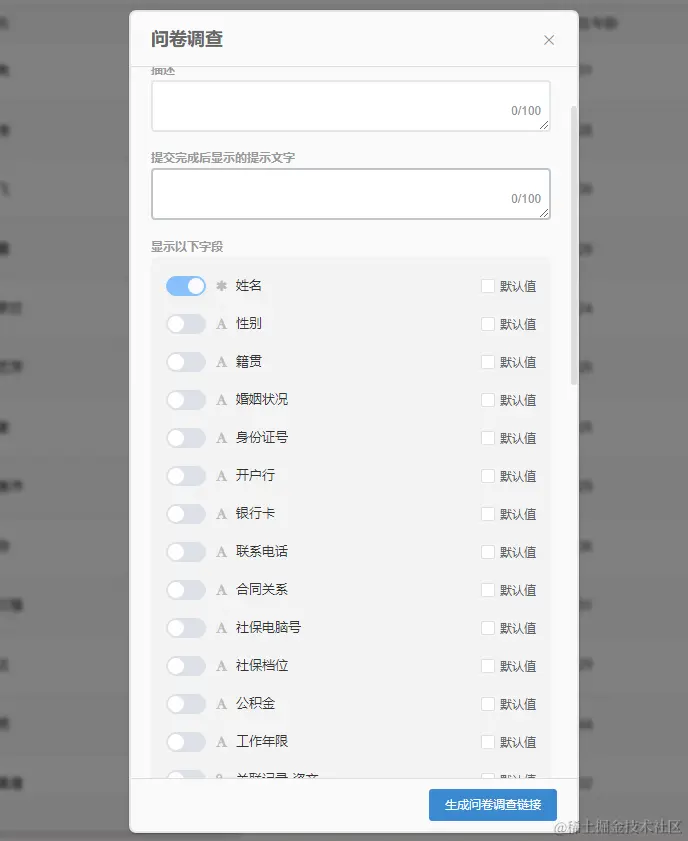
Task: Click the text type icon beside 开户行
Action: (x=221, y=476)
